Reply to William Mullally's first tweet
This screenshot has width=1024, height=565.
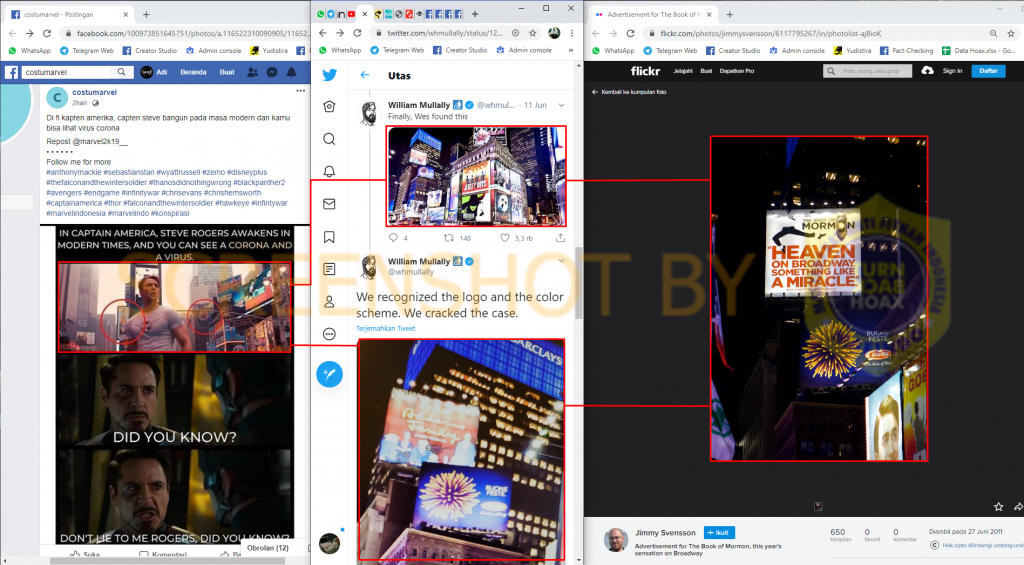393,238
